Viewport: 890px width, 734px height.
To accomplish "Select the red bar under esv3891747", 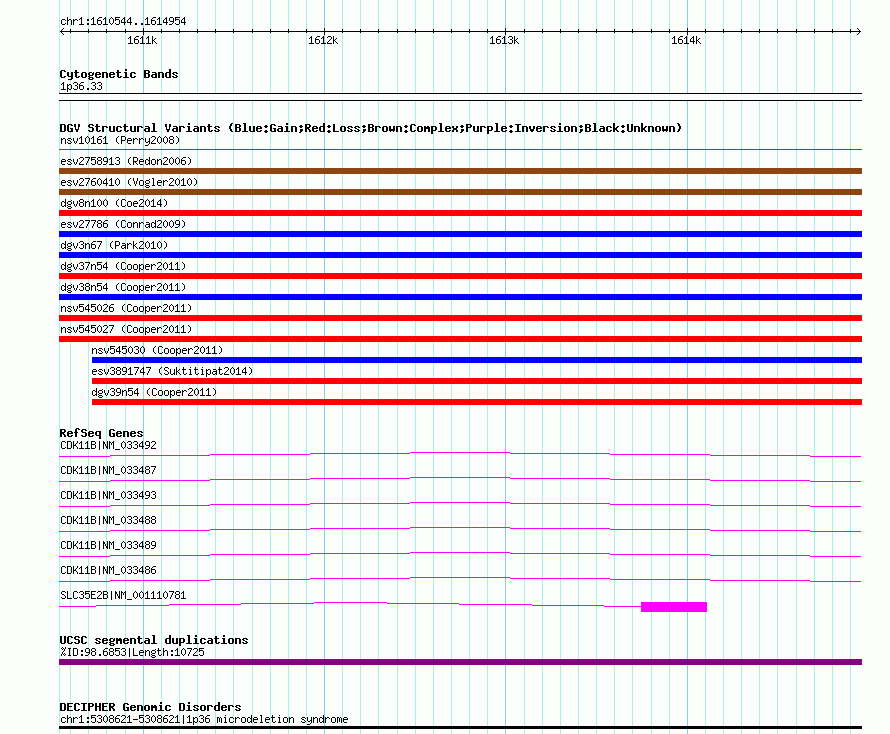I will pyautogui.click(x=477, y=381).
